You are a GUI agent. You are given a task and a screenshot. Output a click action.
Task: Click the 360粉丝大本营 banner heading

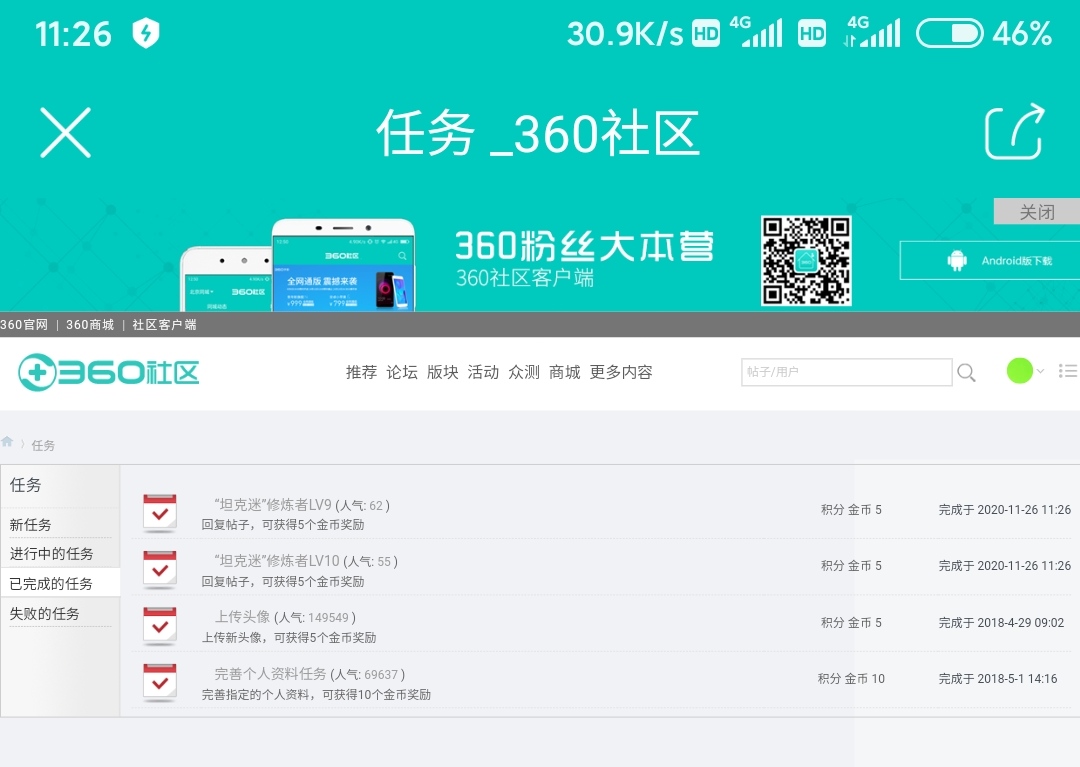click(x=585, y=246)
